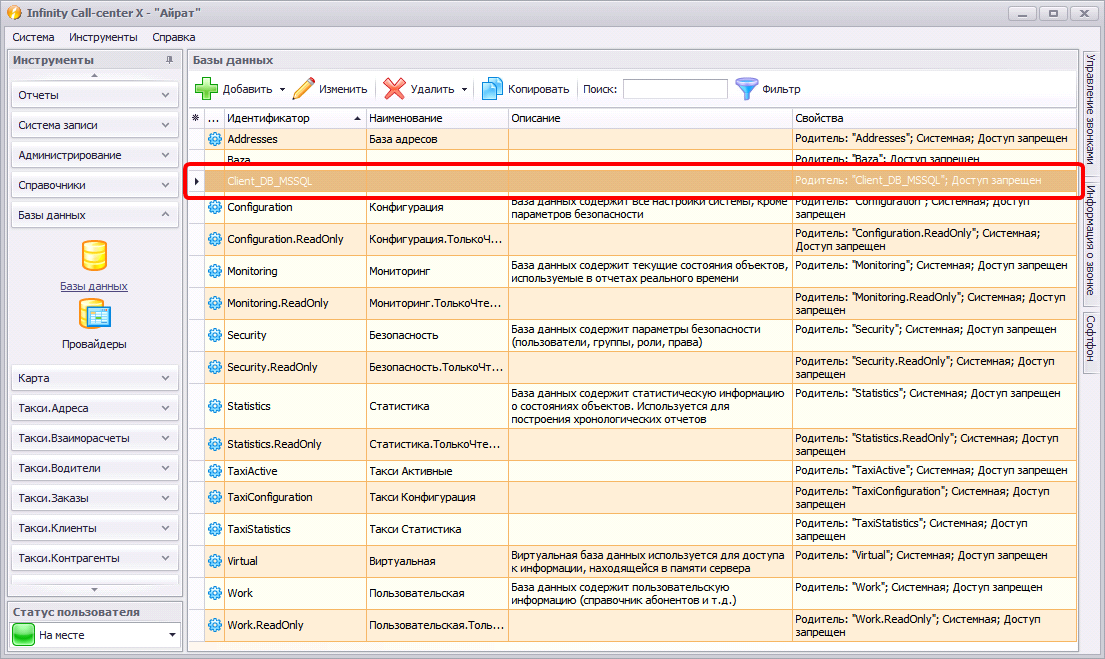Screen dimensions: 1105x659
Task: Expand the Администрирование section
Action: click(94, 155)
